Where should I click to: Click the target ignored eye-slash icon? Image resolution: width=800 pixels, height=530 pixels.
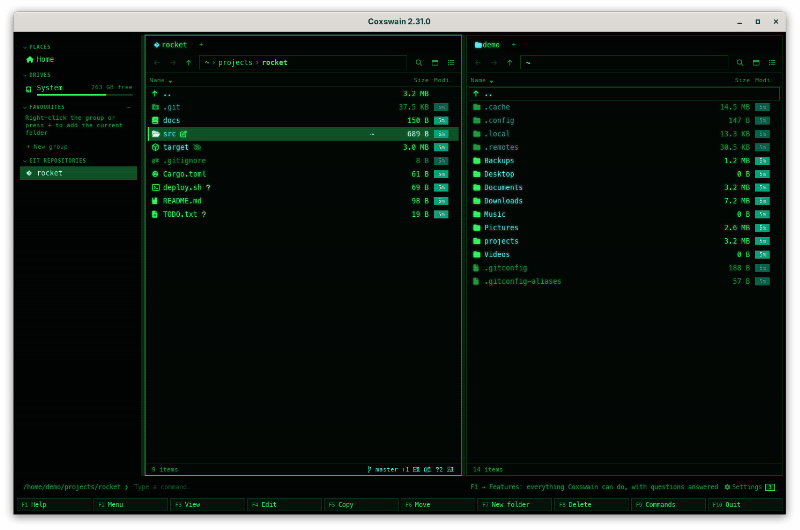[197, 147]
